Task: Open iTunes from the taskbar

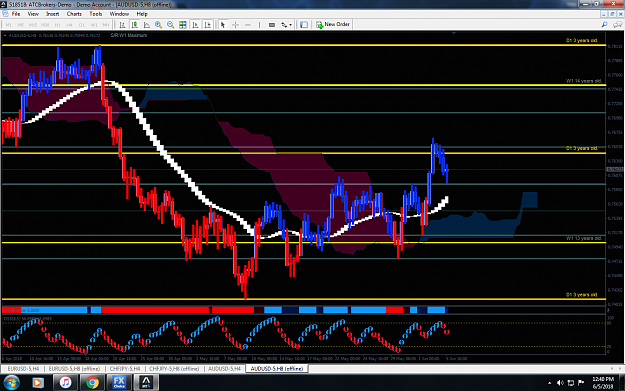Action: pos(65,383)
